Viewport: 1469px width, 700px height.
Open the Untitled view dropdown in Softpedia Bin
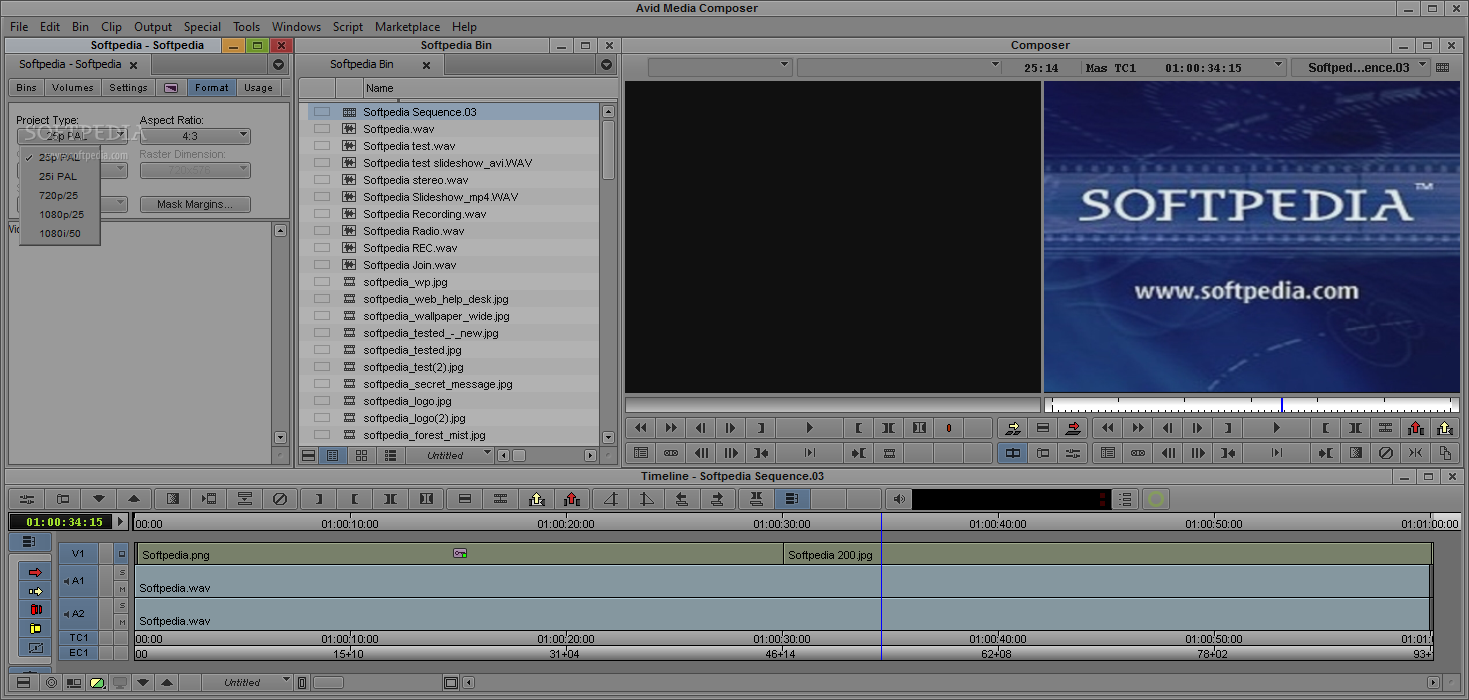pos(450,455)
